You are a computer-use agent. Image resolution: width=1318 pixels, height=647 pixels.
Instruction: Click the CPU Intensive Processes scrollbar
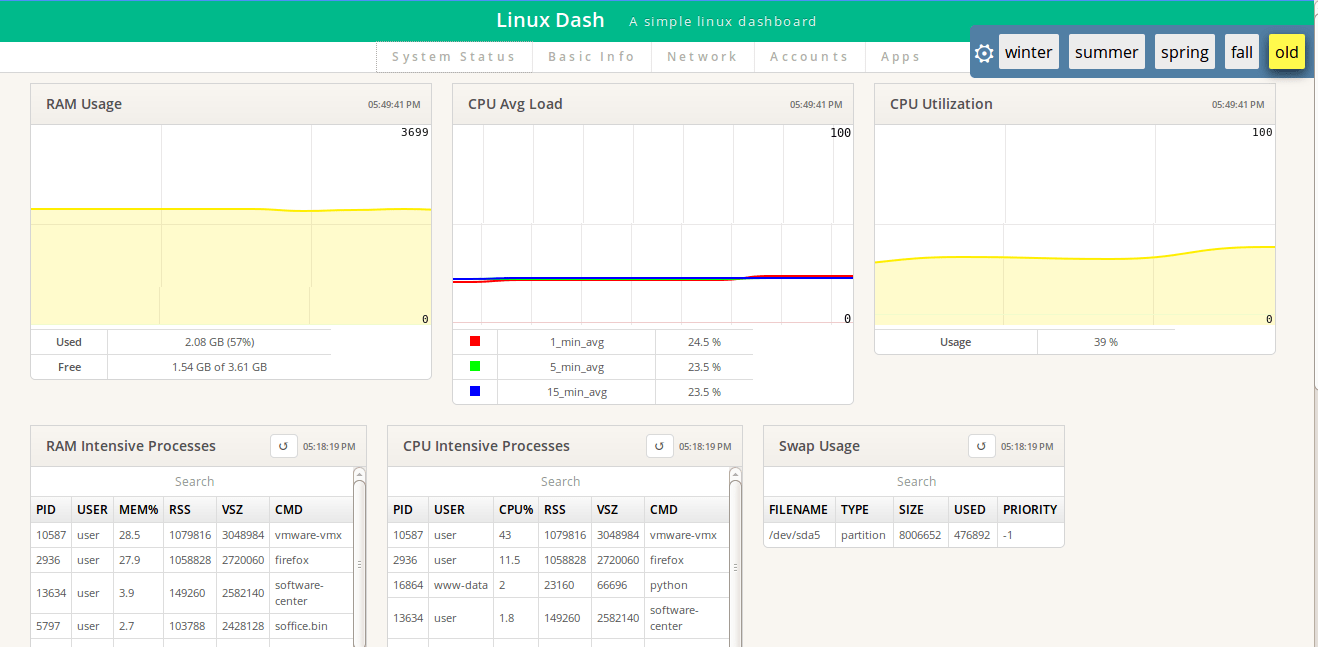[x=737, y=560]
